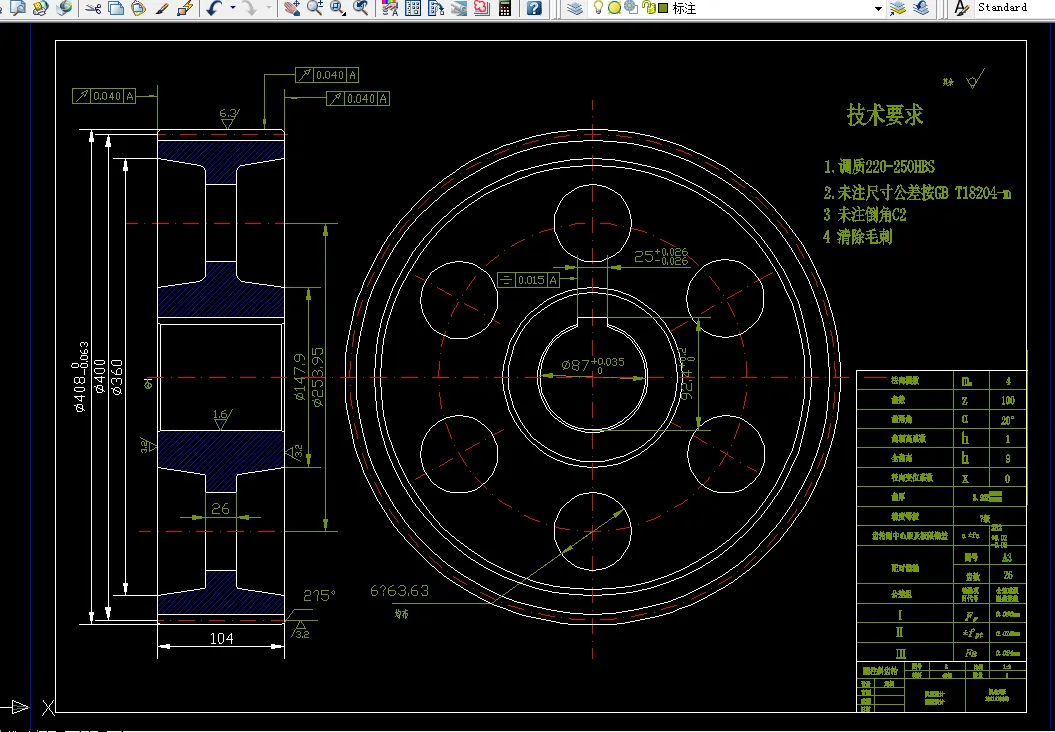Click Zoom Previous icon
This screenshot has width=1055, height=732.
[361, 8]
